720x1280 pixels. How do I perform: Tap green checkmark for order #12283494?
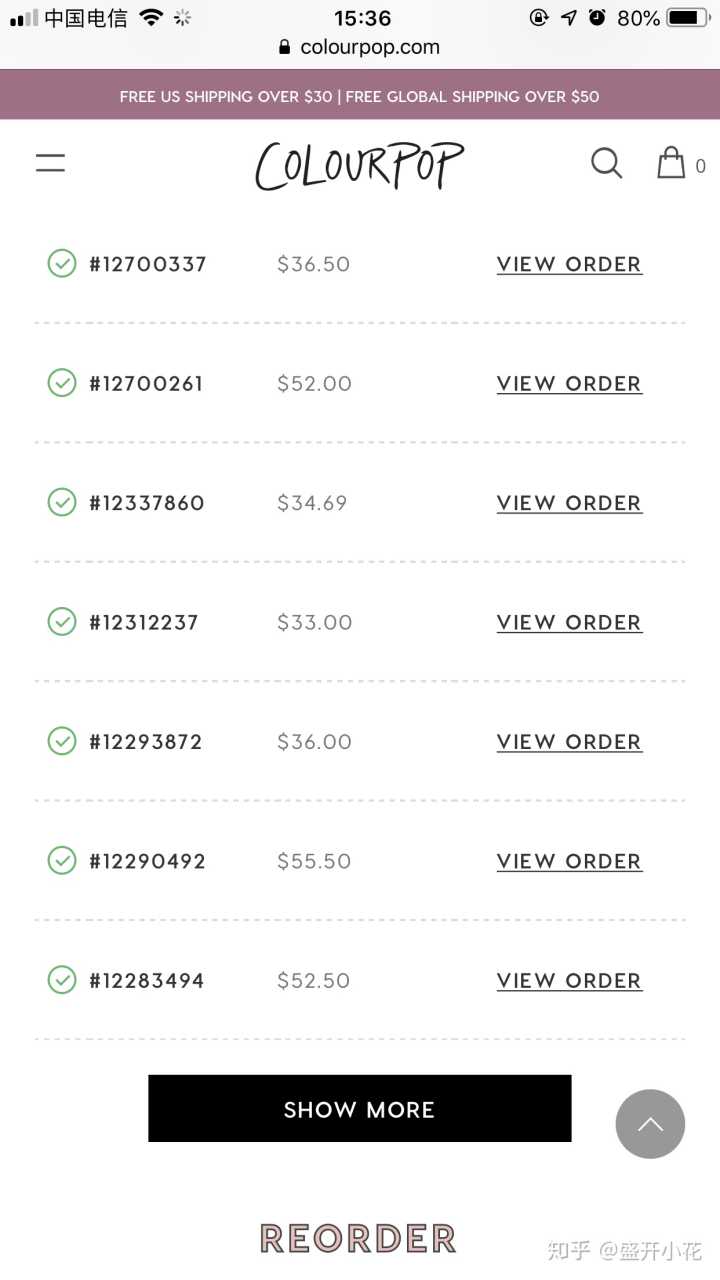pyautogui.click(x=62, y=980)
